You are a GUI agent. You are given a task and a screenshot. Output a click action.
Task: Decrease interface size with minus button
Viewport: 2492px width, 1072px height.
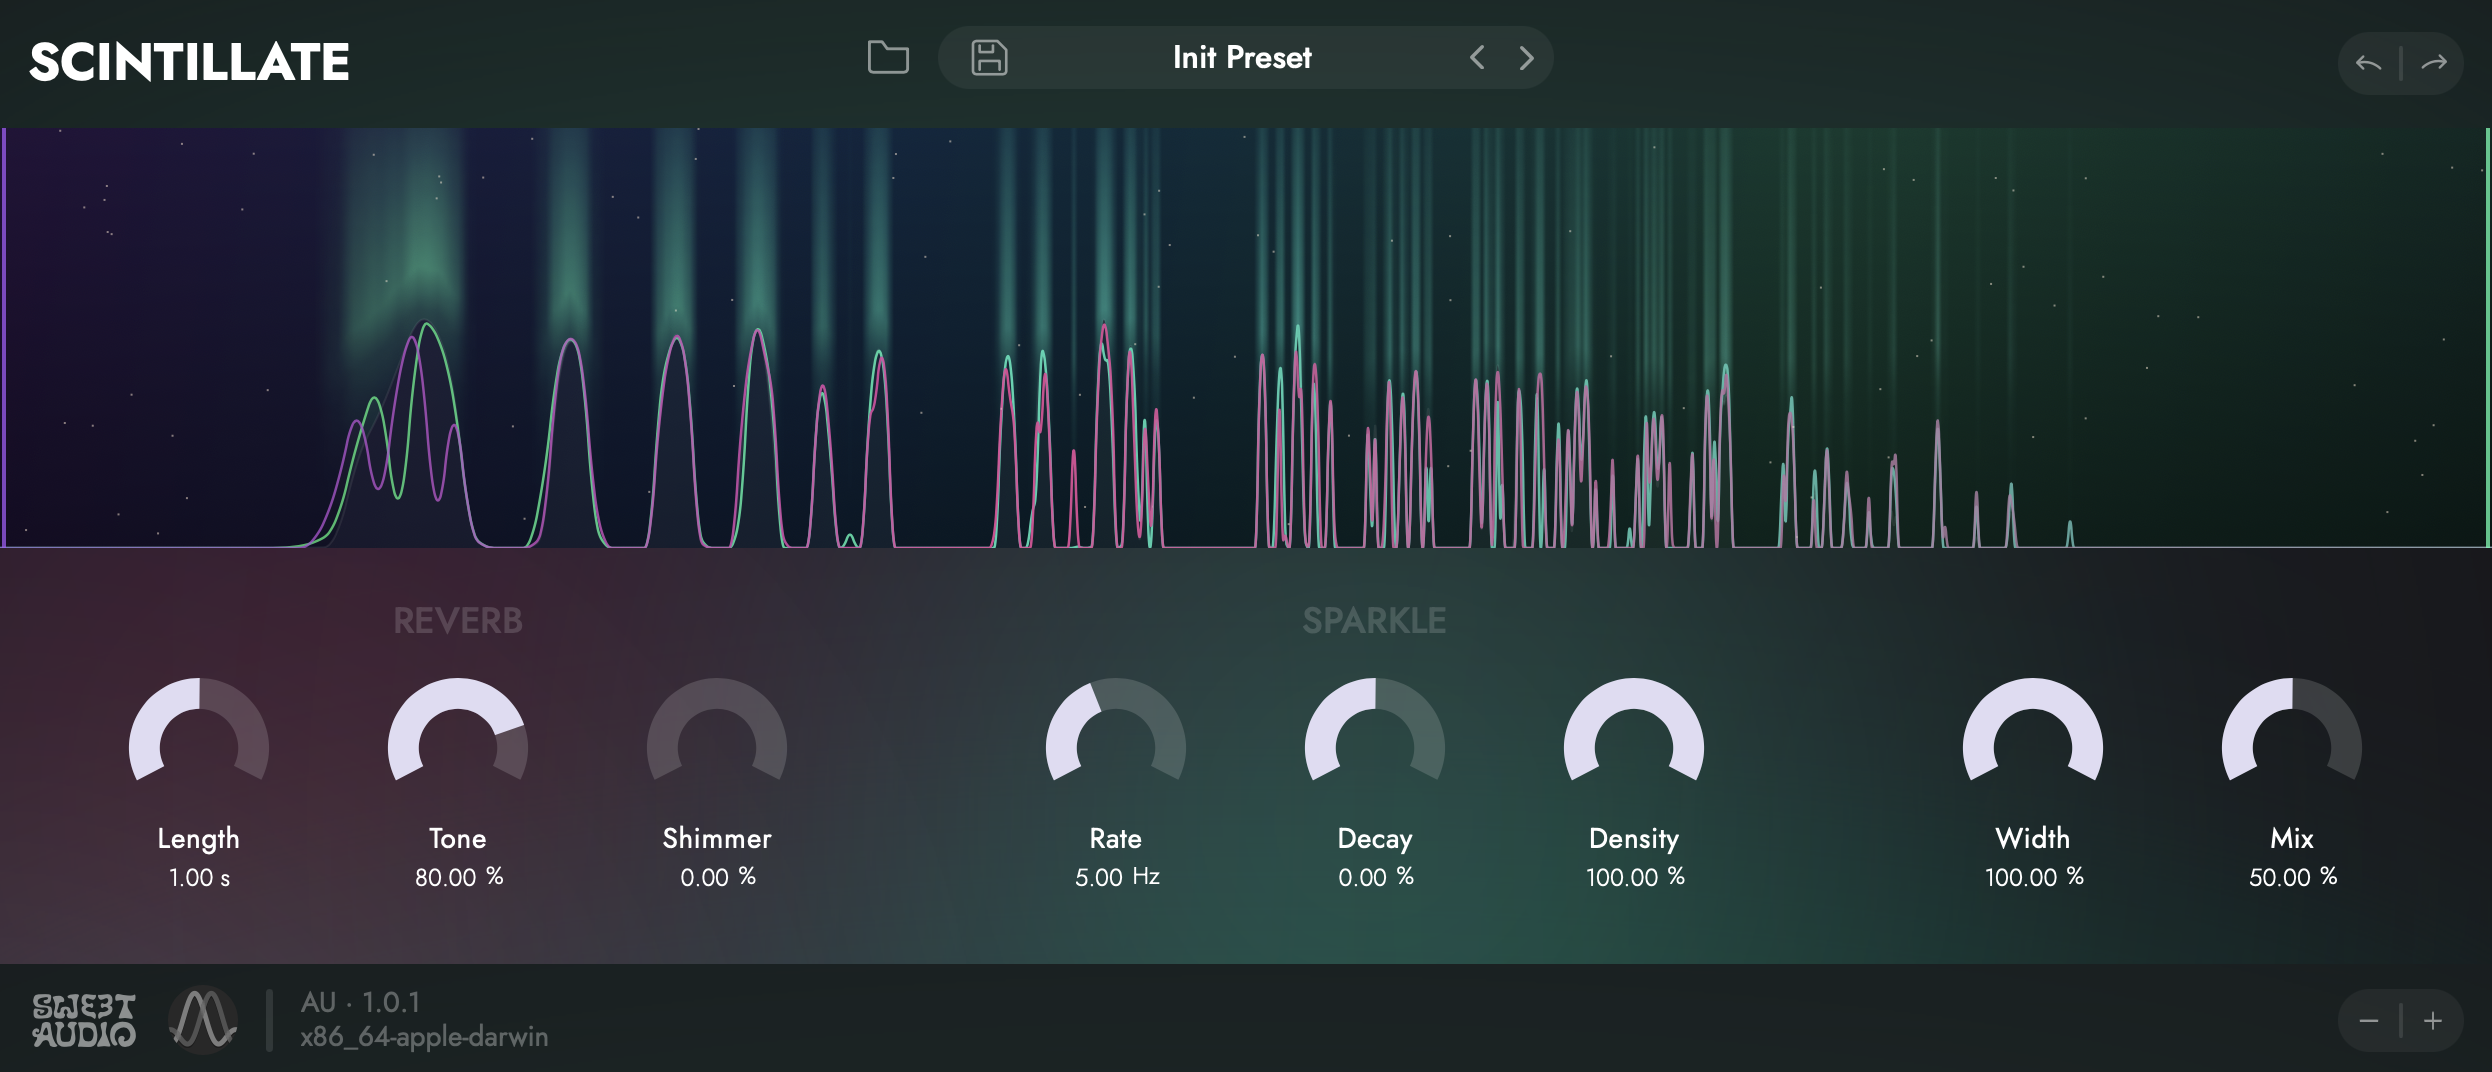coord(2369,1021)
